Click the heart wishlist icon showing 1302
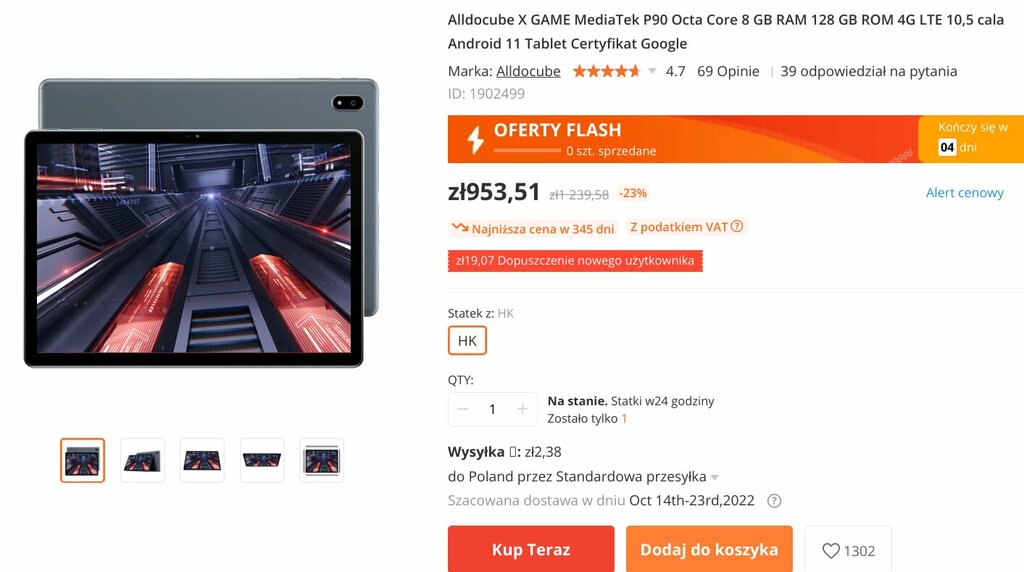Image resolution: width=1024 pixels, height=572 pixels. (831, 550)
